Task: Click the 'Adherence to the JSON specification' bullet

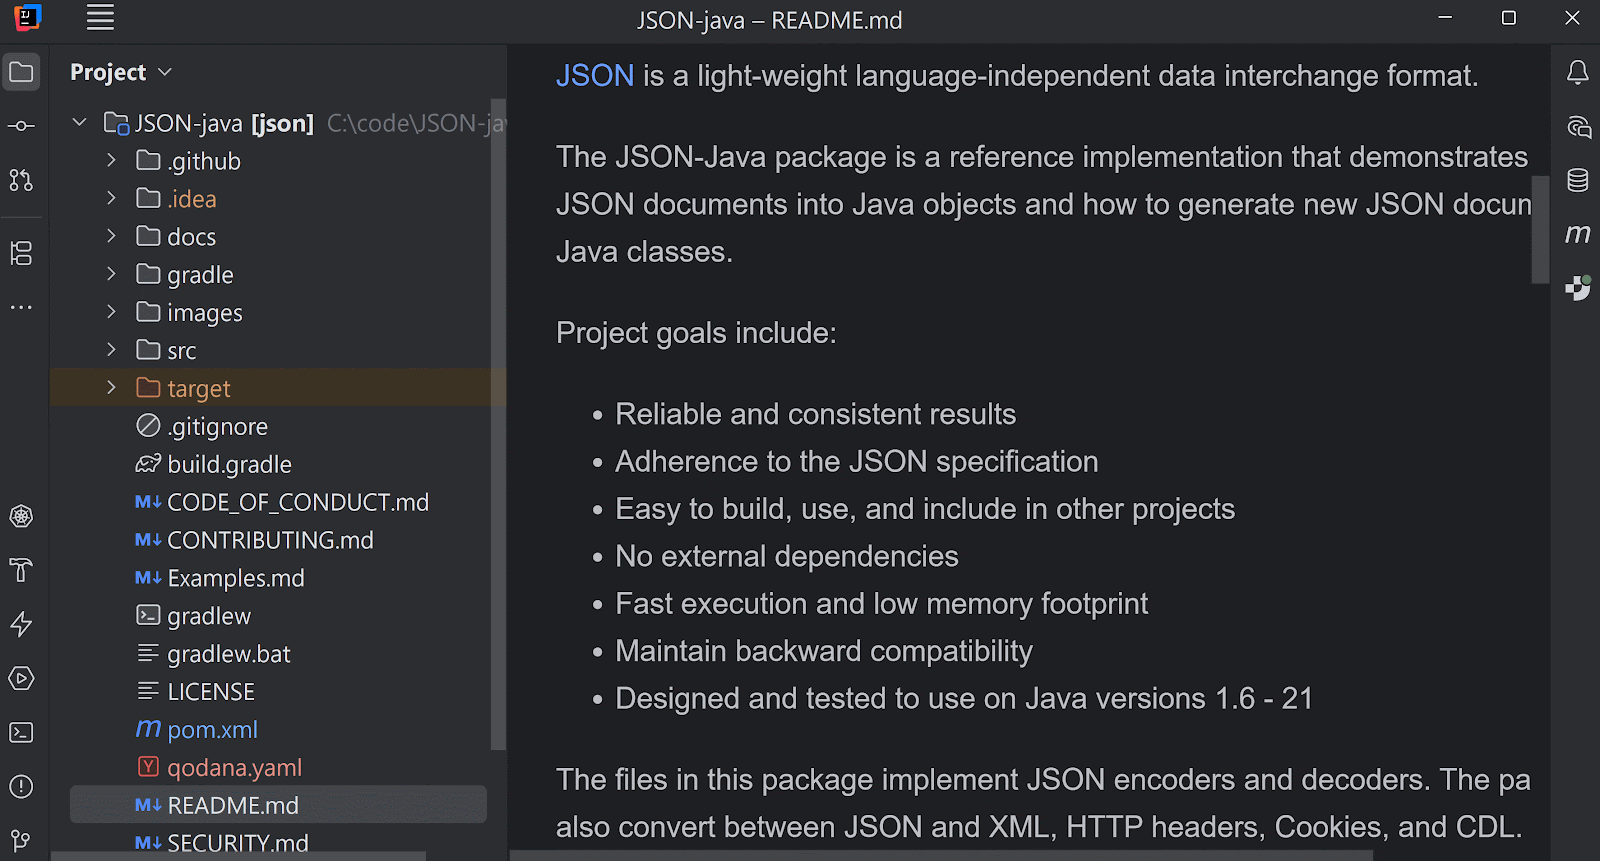Action: [857, 461]
